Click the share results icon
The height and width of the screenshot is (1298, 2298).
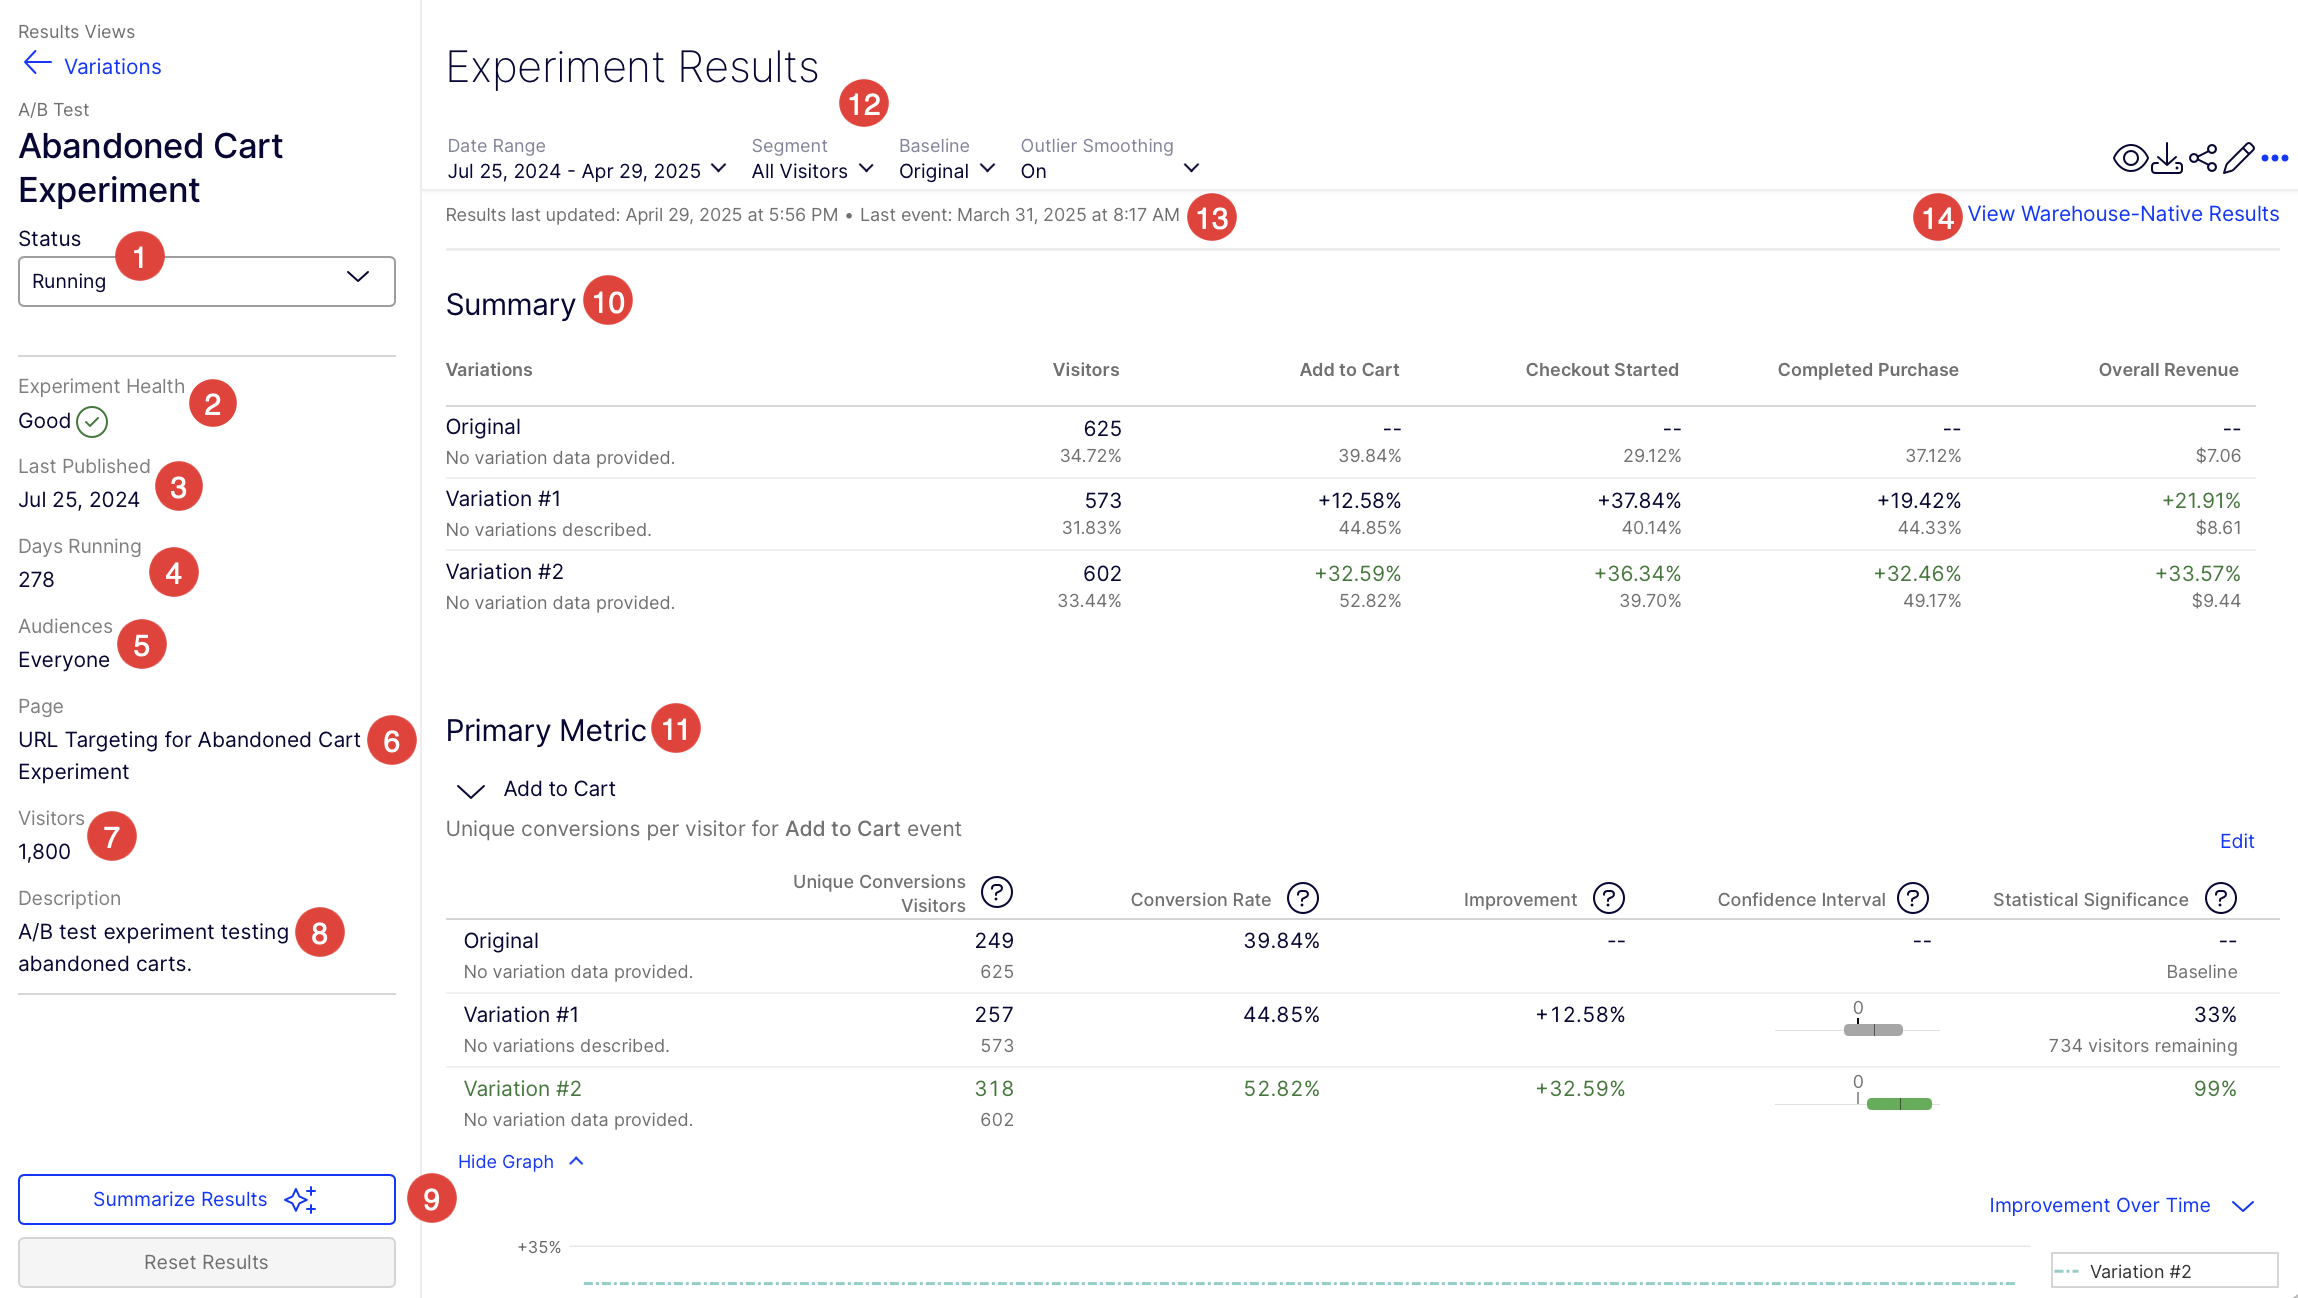point(2202,158)
